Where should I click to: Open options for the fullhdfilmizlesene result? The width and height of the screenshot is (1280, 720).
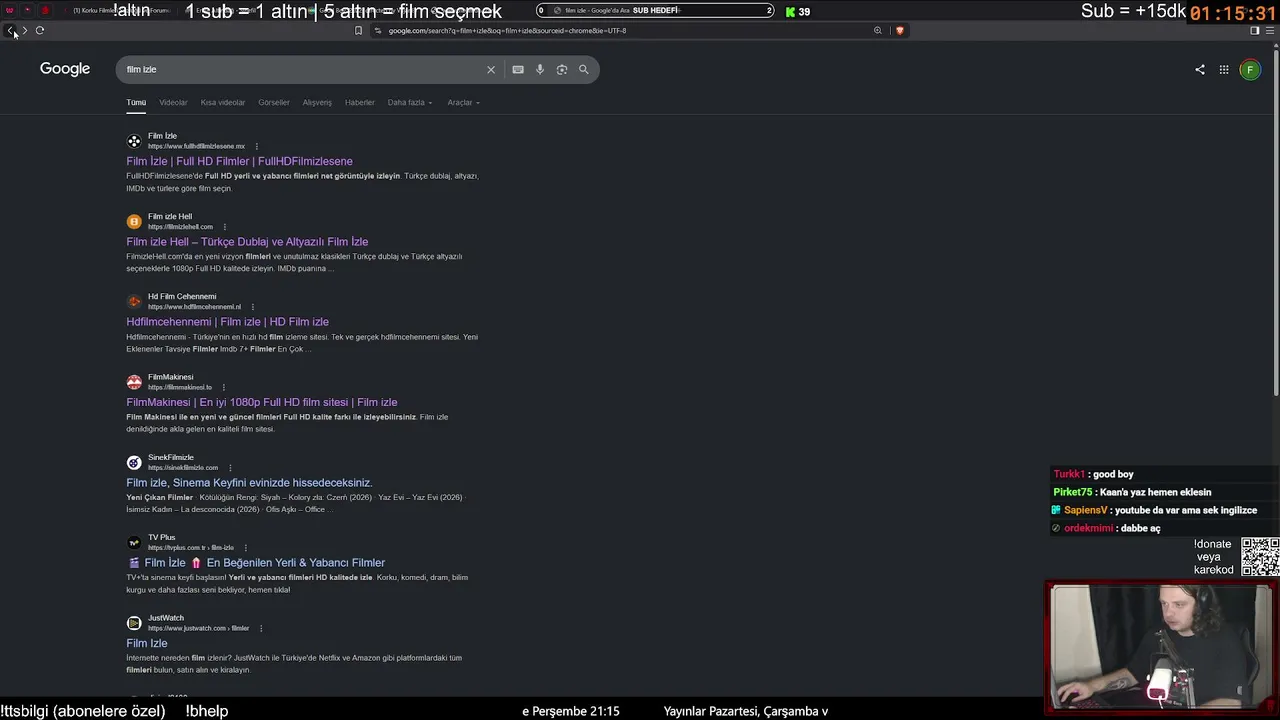[x=256, y=146]
